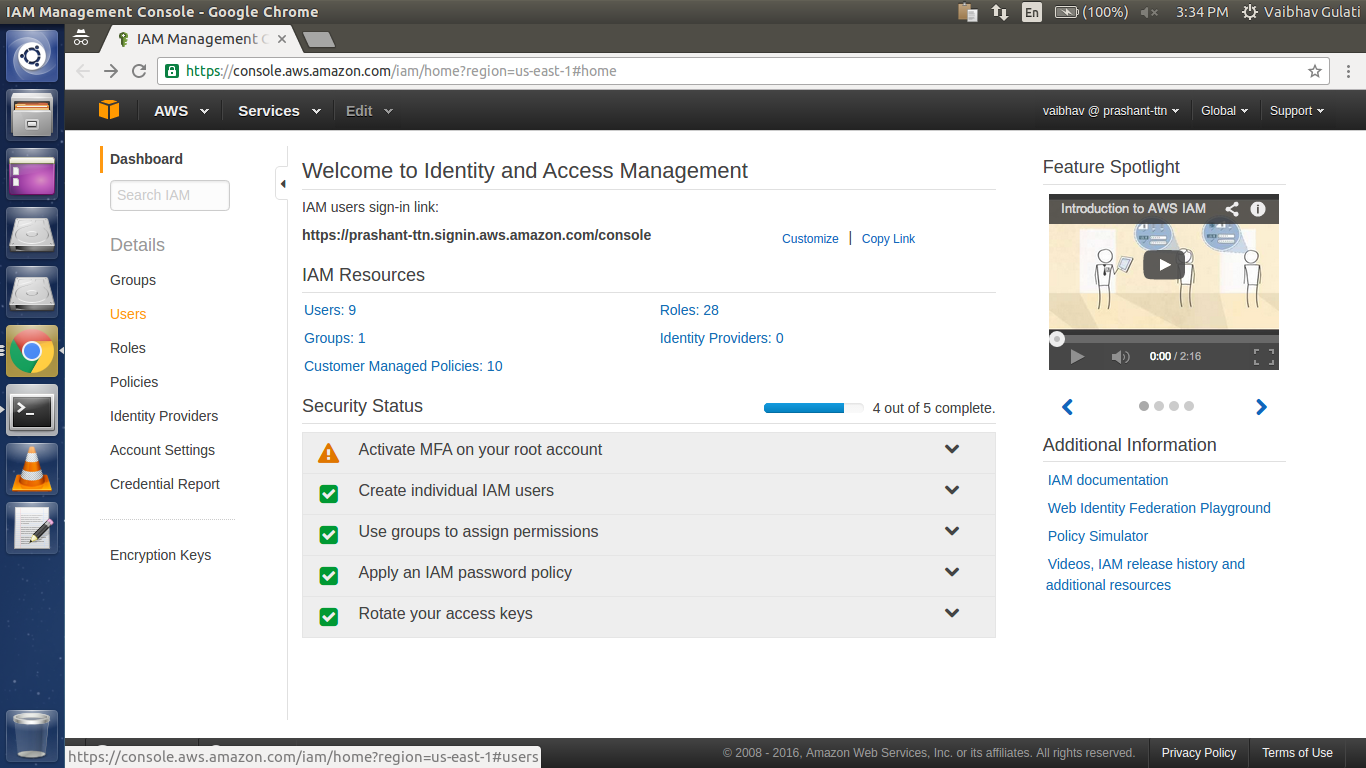The height and width of the screenshot is (768, 1366).
Task: Open the Chrome three-dot menu
Action: 1348,71
